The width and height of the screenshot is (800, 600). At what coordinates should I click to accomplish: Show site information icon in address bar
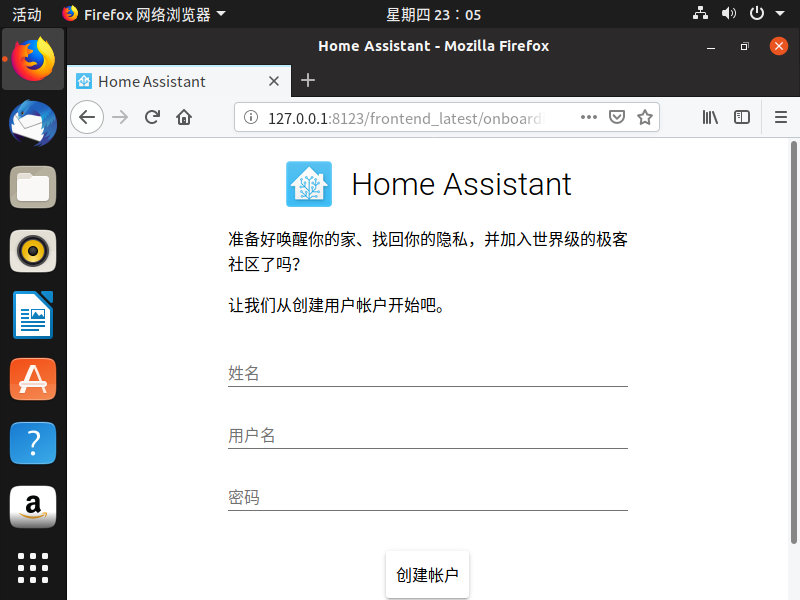pos(251,118)
